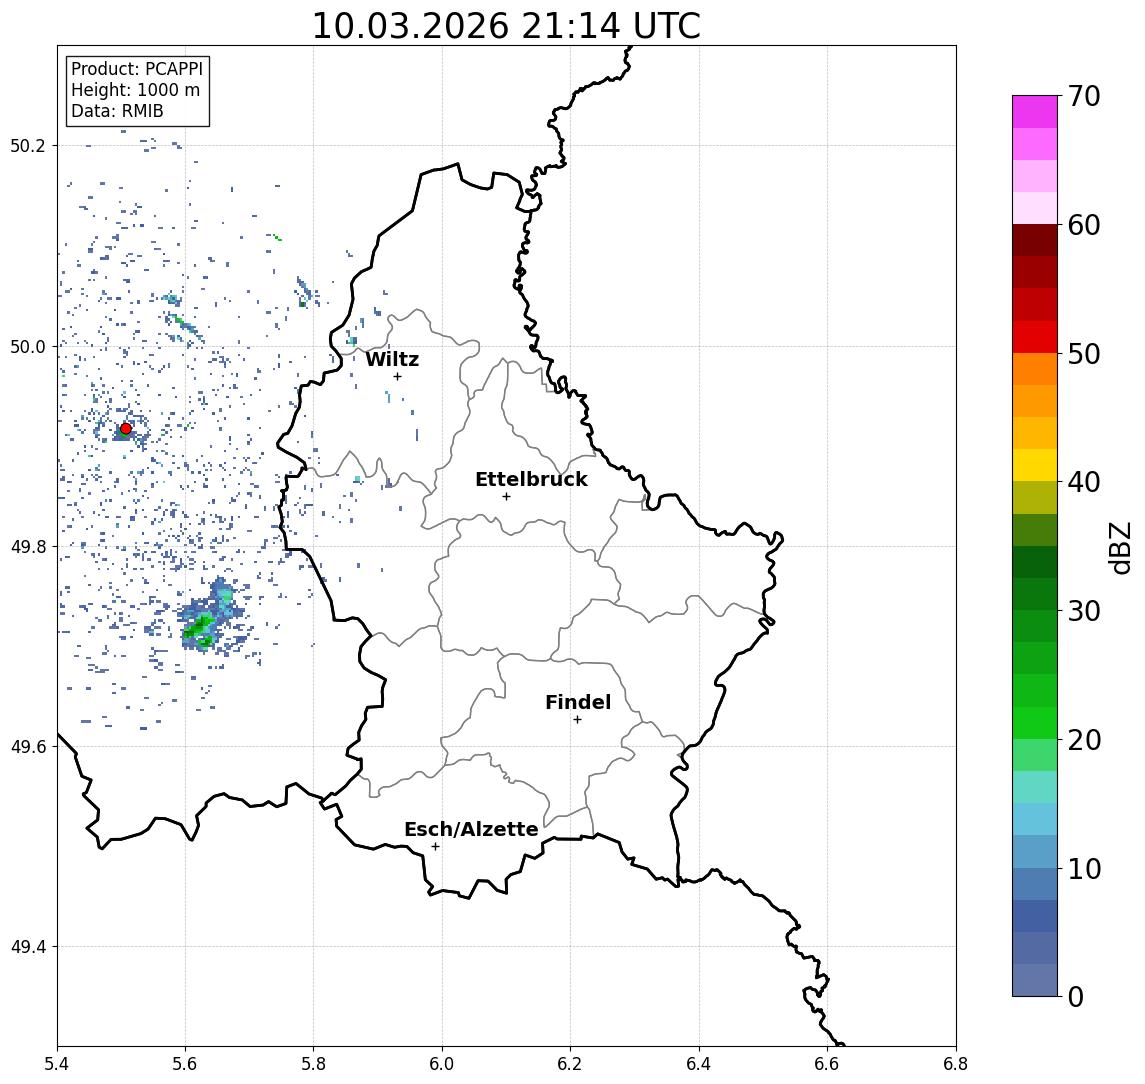Image resolution: width=1145 pixels, height=1084 pixels.
Task: Click the dBZ colorbar axis label
Action: (1120, 548)
